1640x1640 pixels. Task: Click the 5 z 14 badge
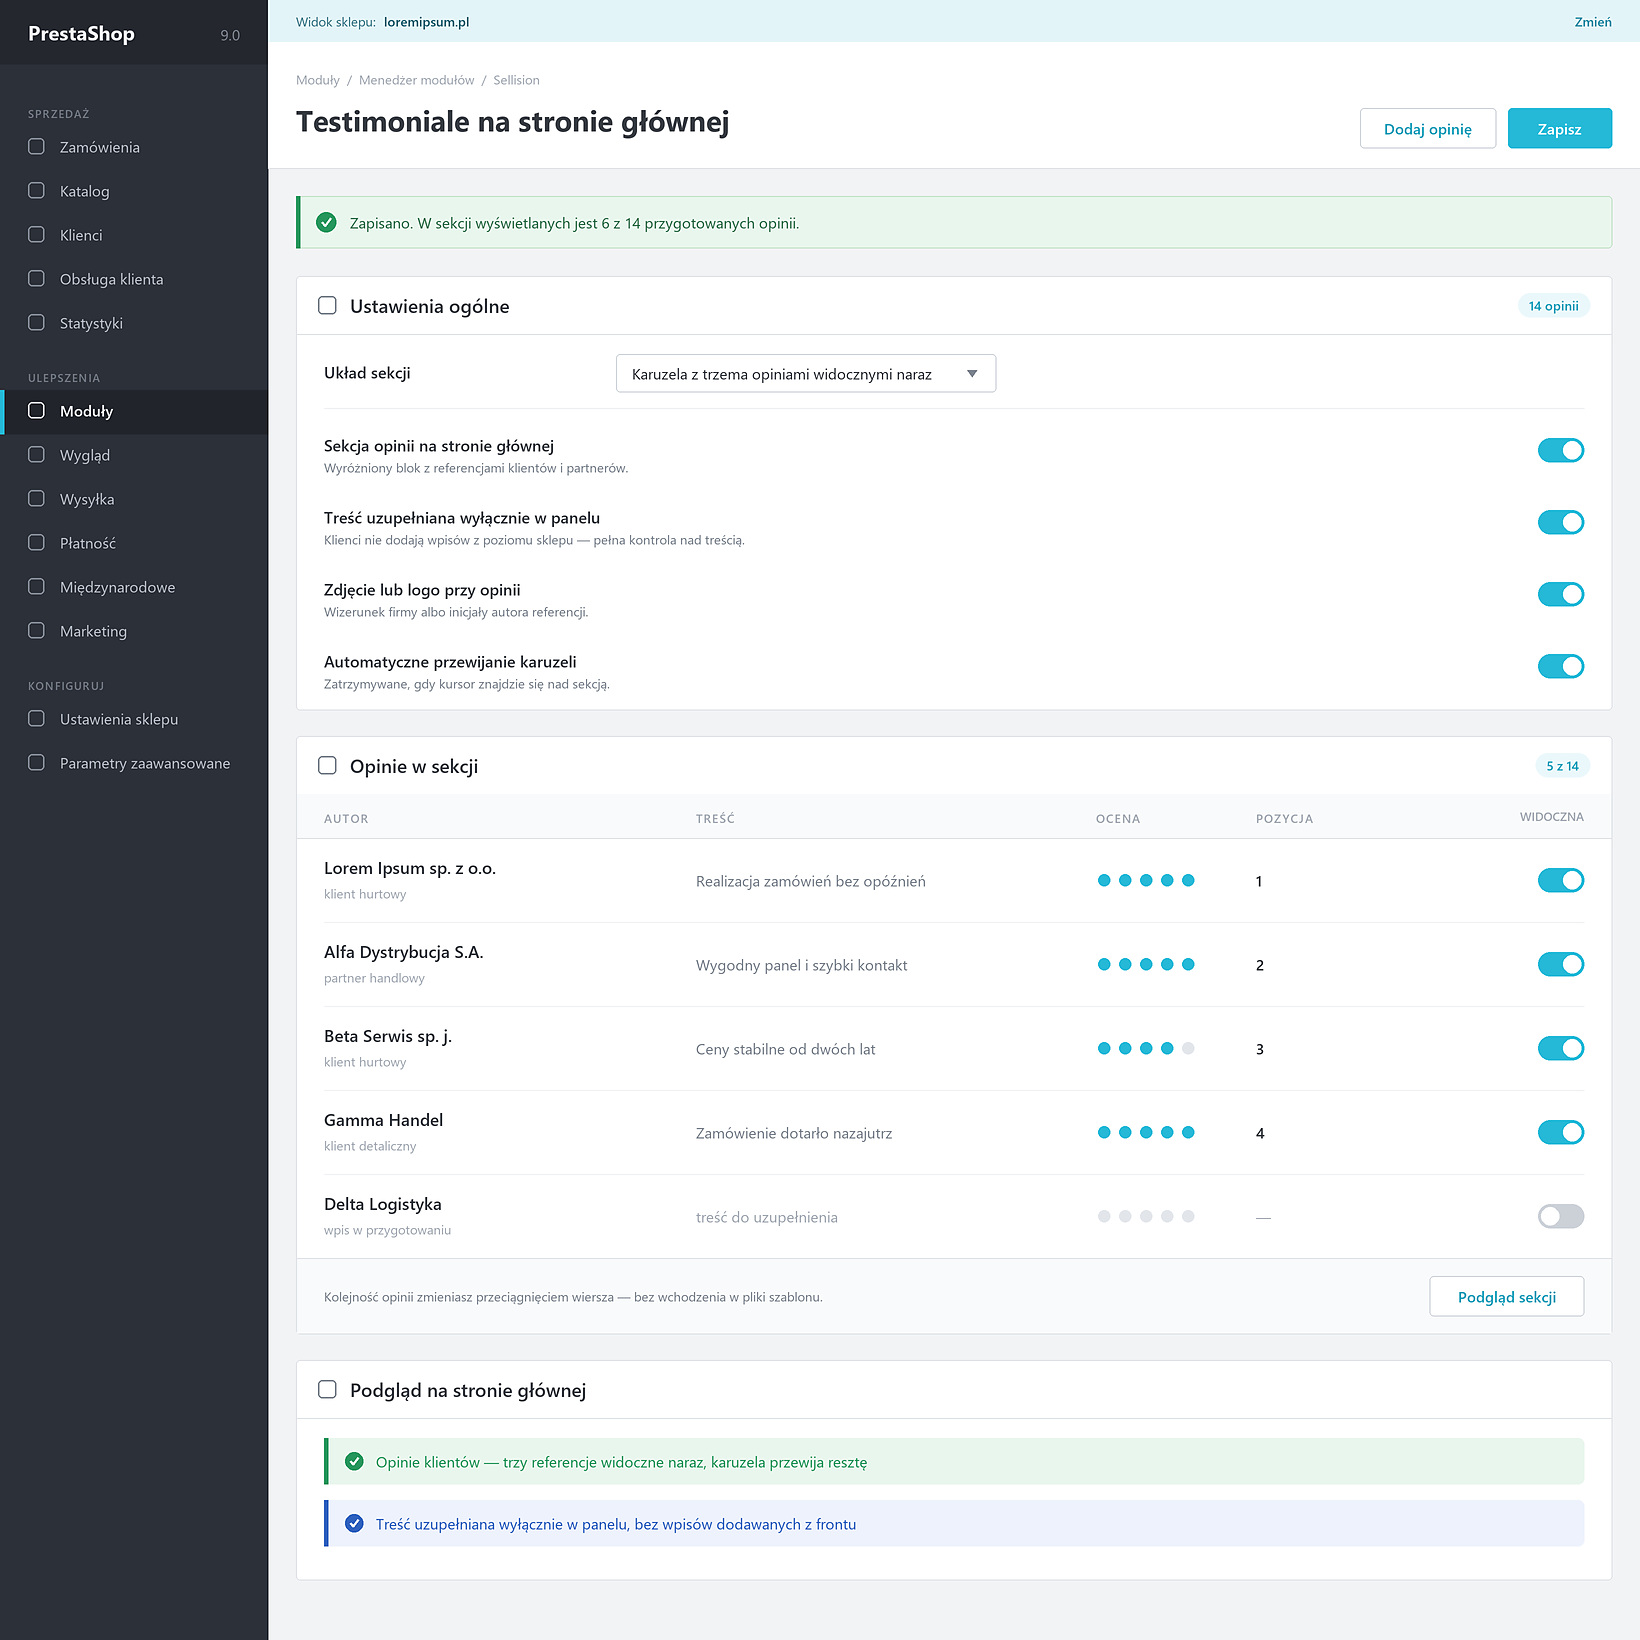[x=1562, y=766]
